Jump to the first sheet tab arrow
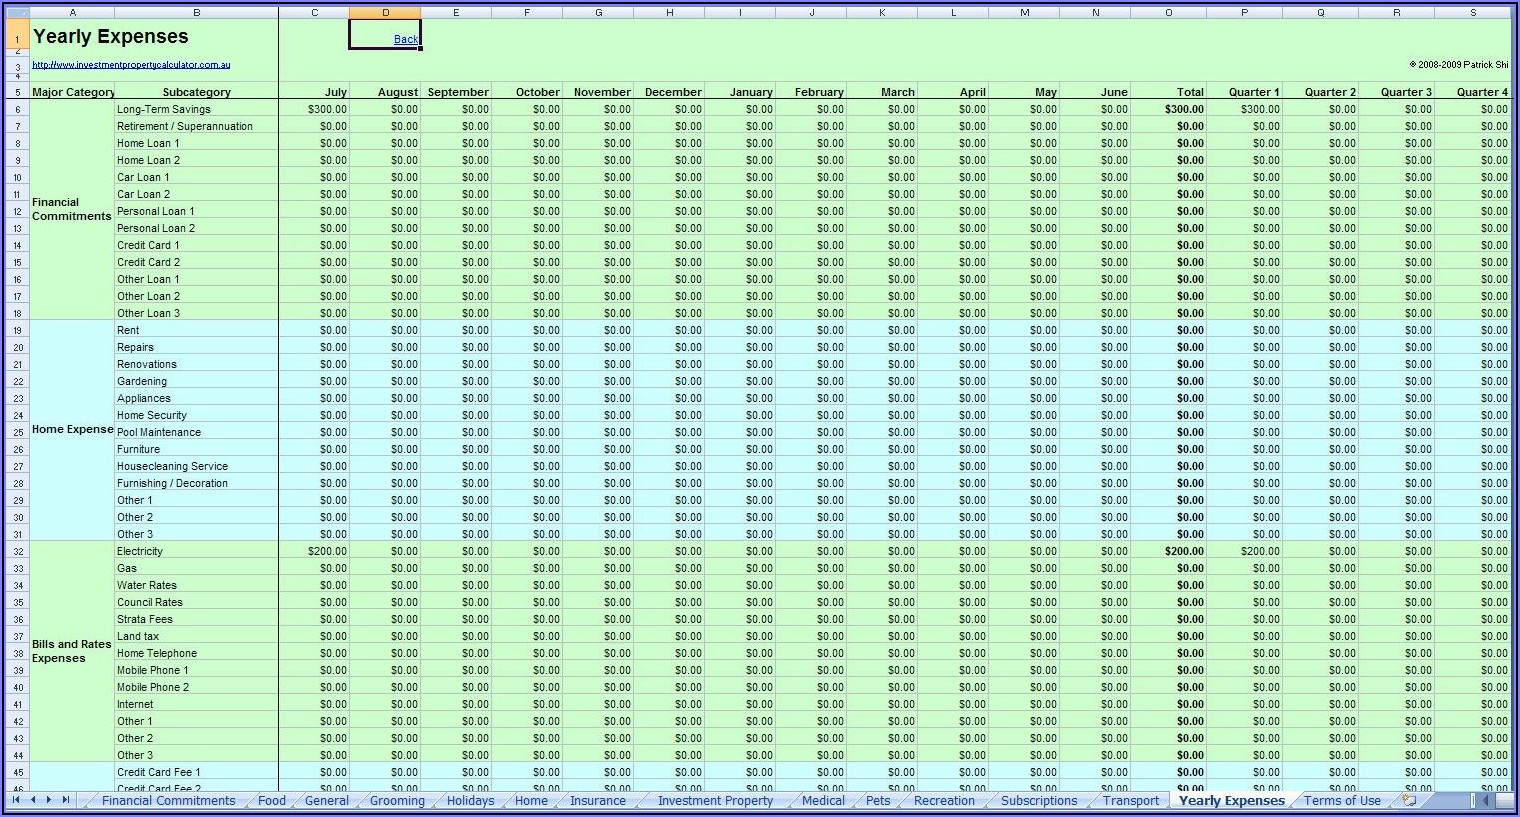The image size is (1520, 817). 18,800
